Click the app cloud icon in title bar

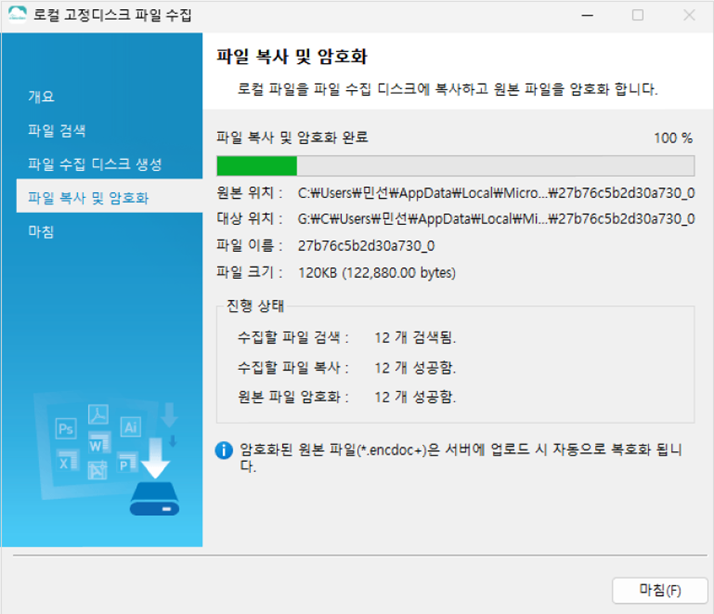point(17,15)
